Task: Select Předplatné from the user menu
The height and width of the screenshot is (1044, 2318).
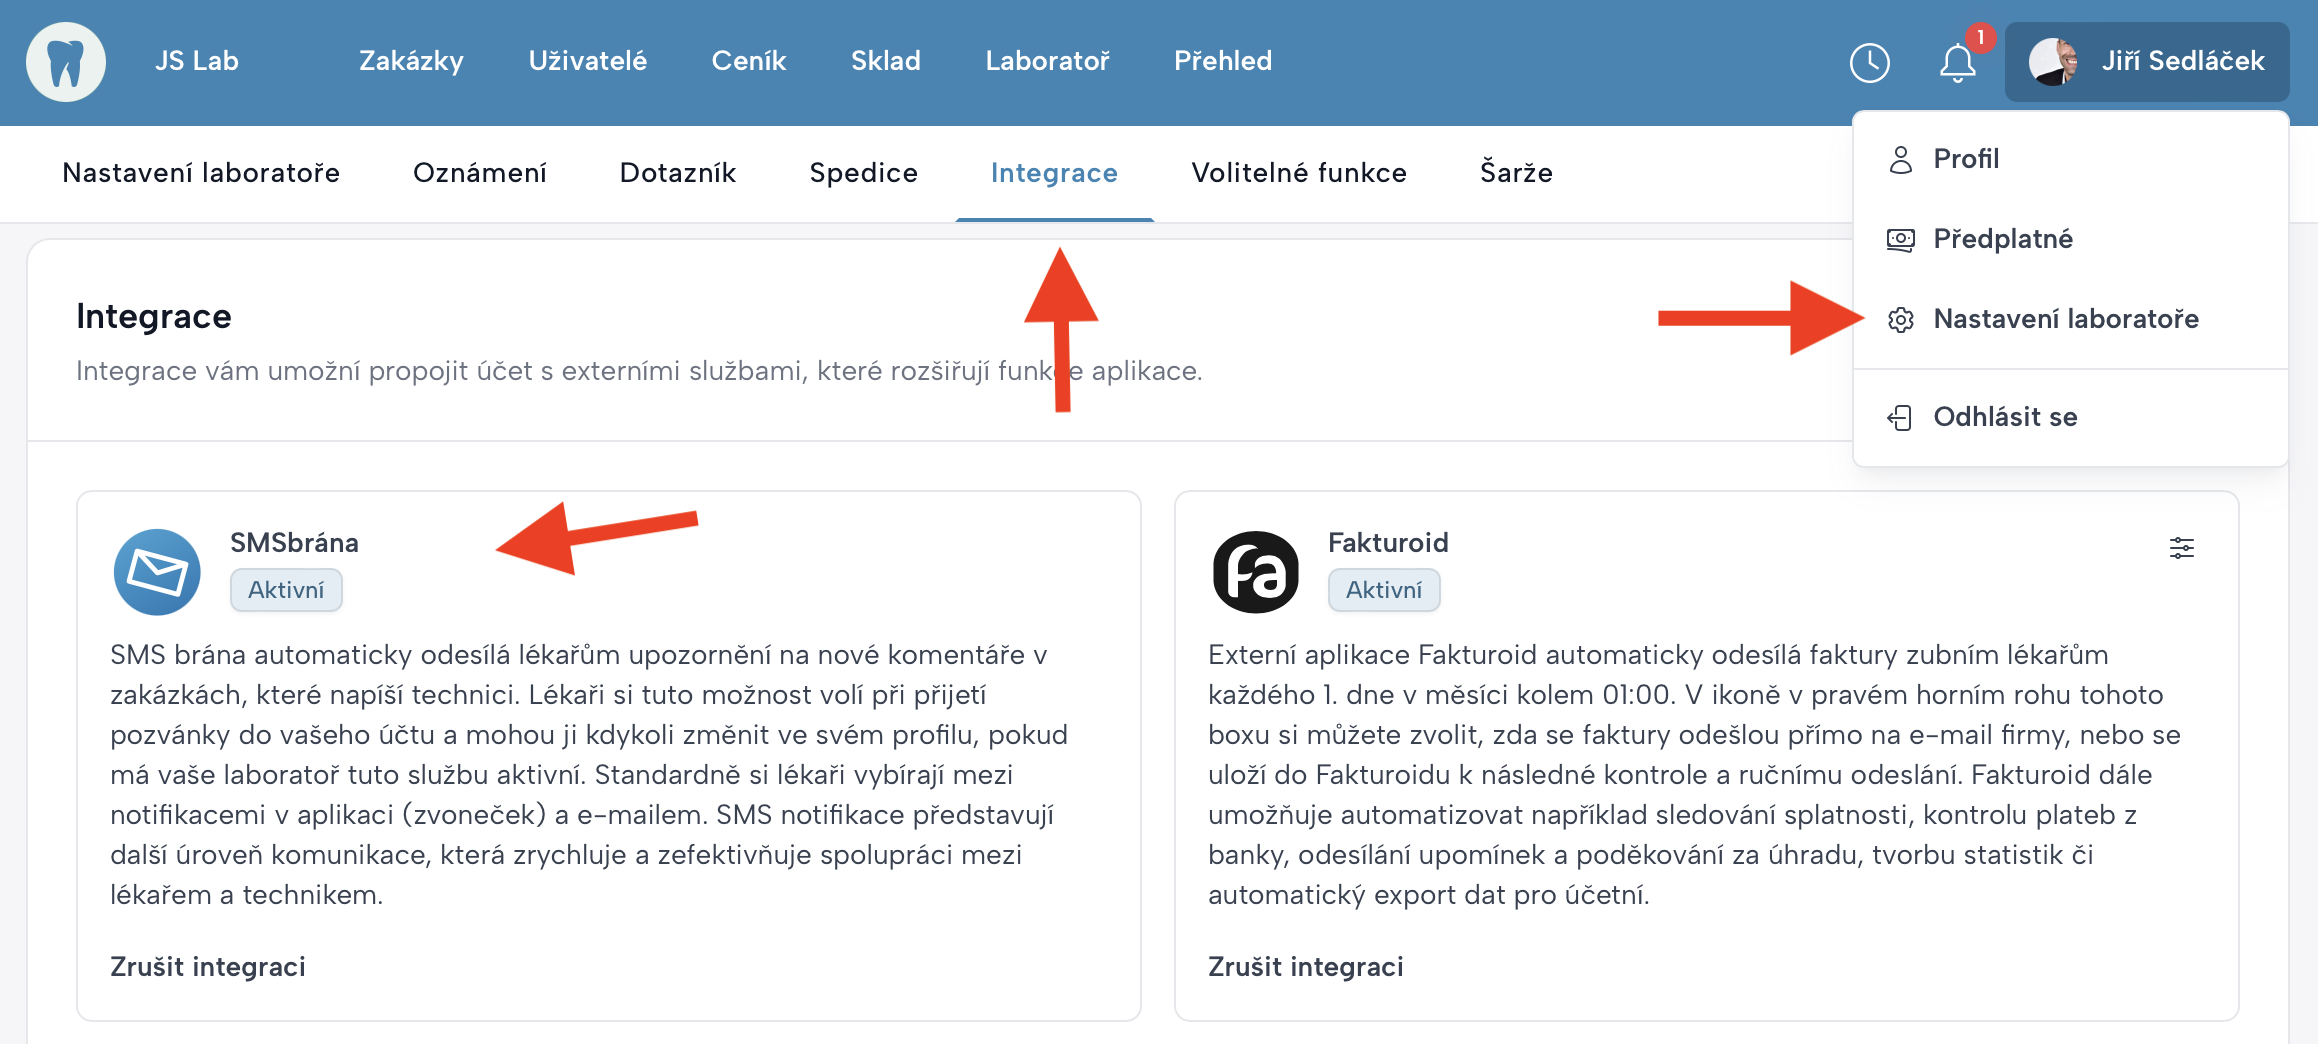Action: coord(2002,239)
